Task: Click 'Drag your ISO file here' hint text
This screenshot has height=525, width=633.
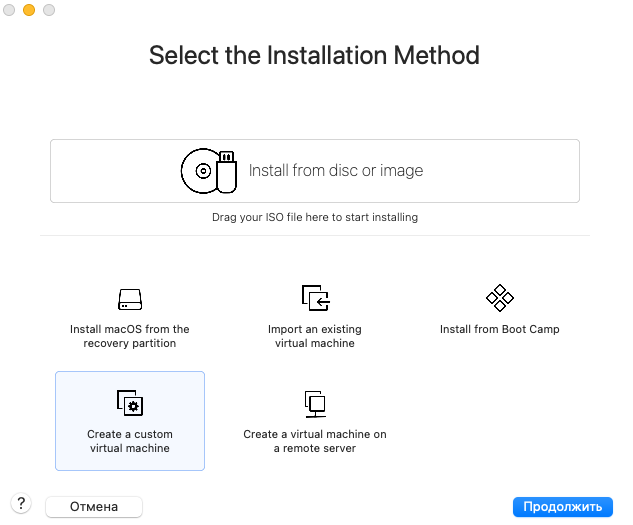Action: 315,217
